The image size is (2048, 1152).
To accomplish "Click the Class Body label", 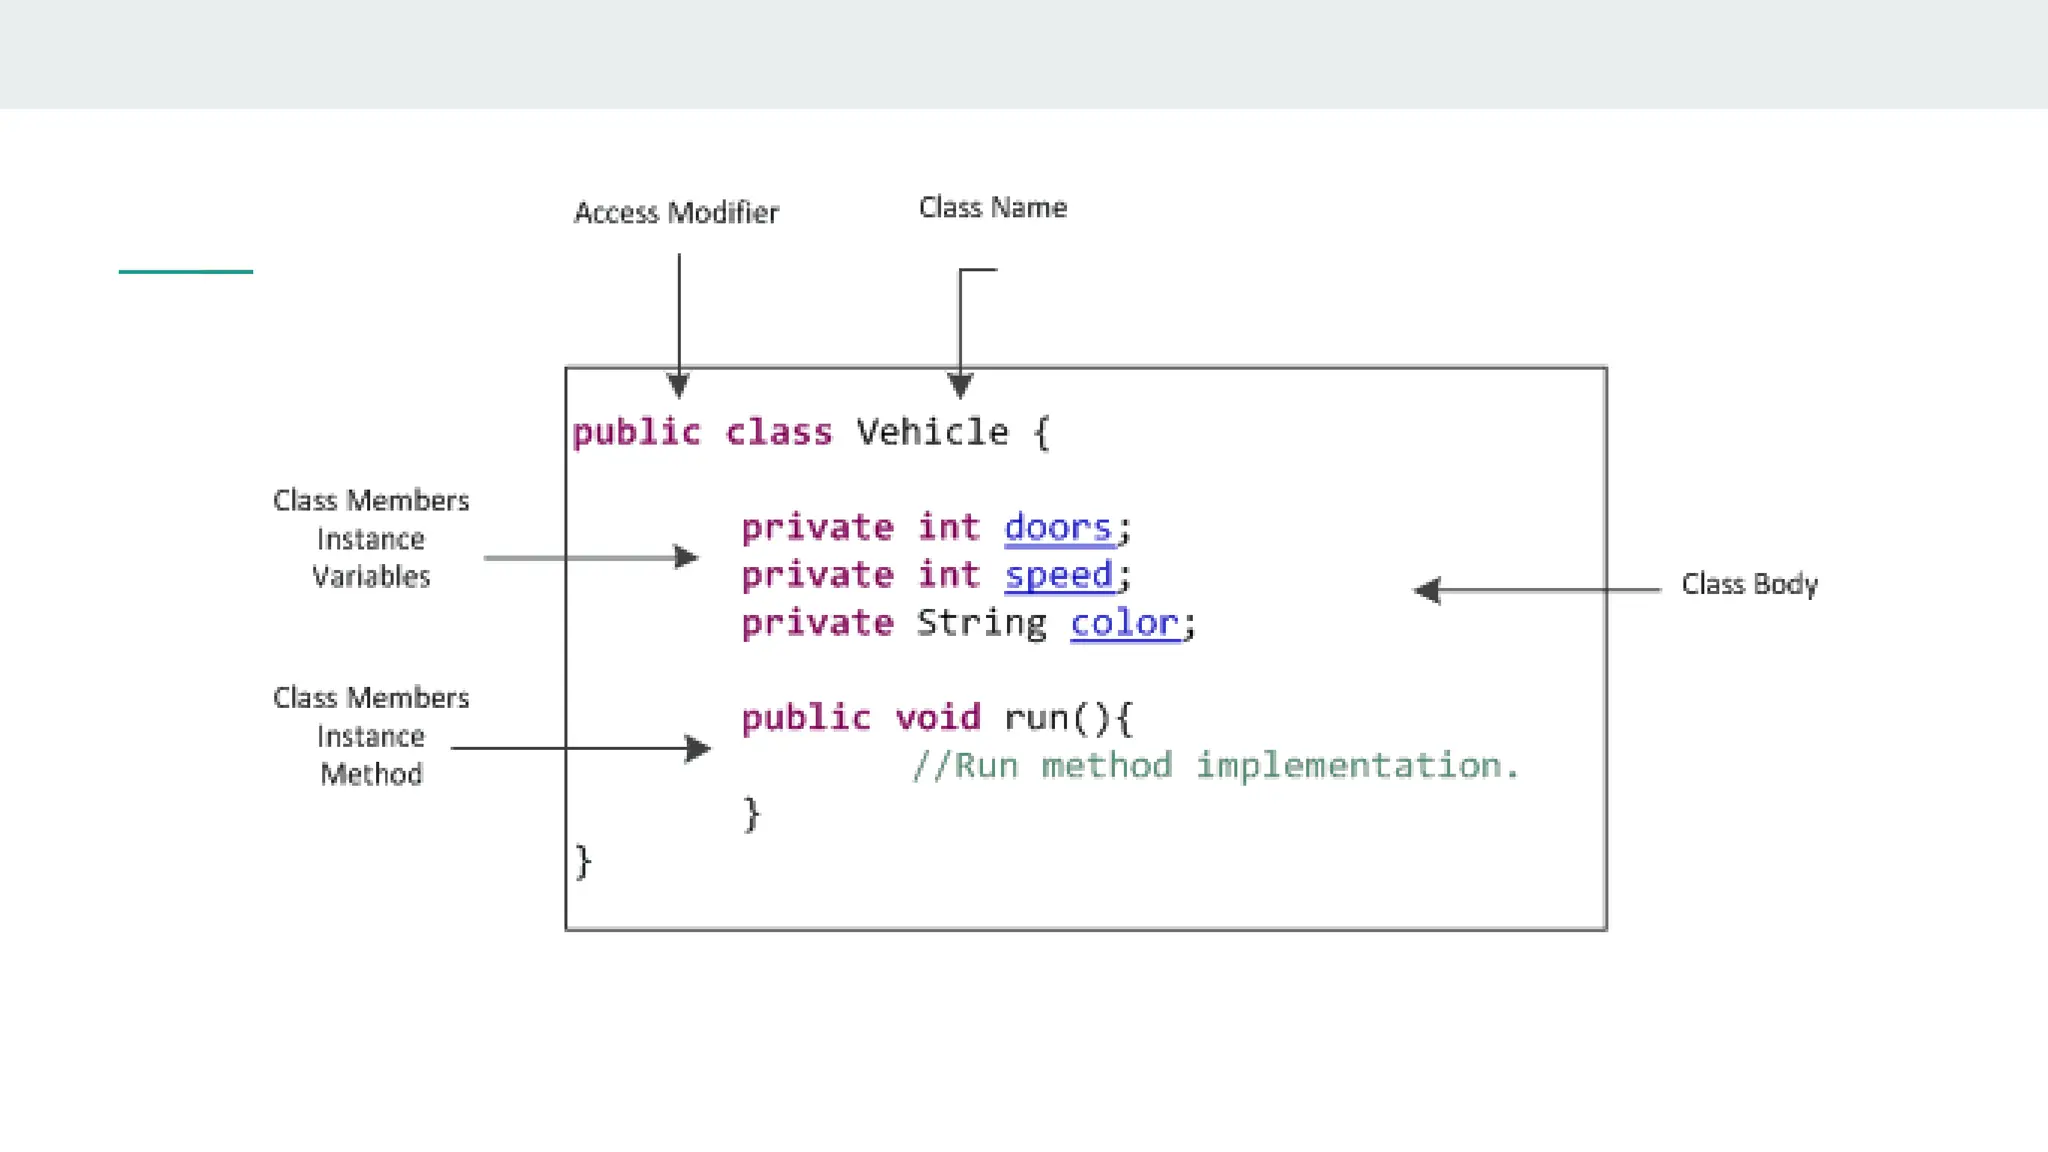I will (1749, 584).
